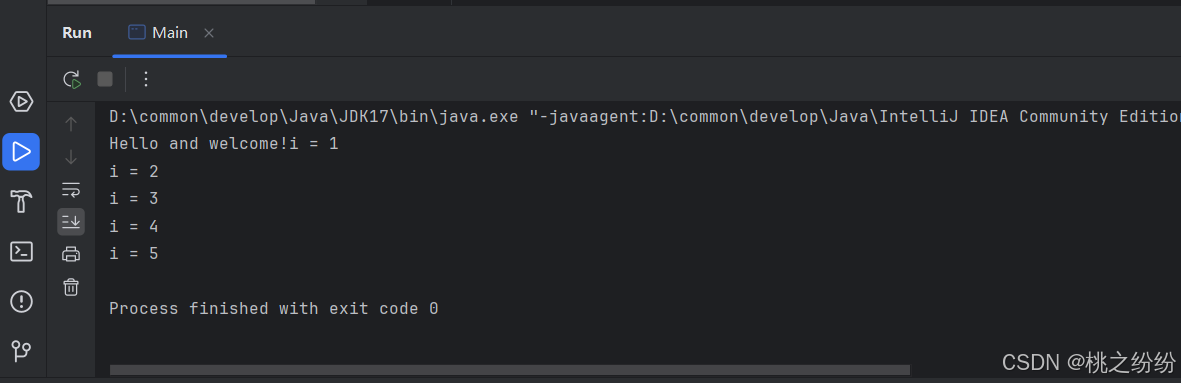Open the Problems tool window
Screen dimensions: 1181x383
pyautogui.click(x=21, y=302)
